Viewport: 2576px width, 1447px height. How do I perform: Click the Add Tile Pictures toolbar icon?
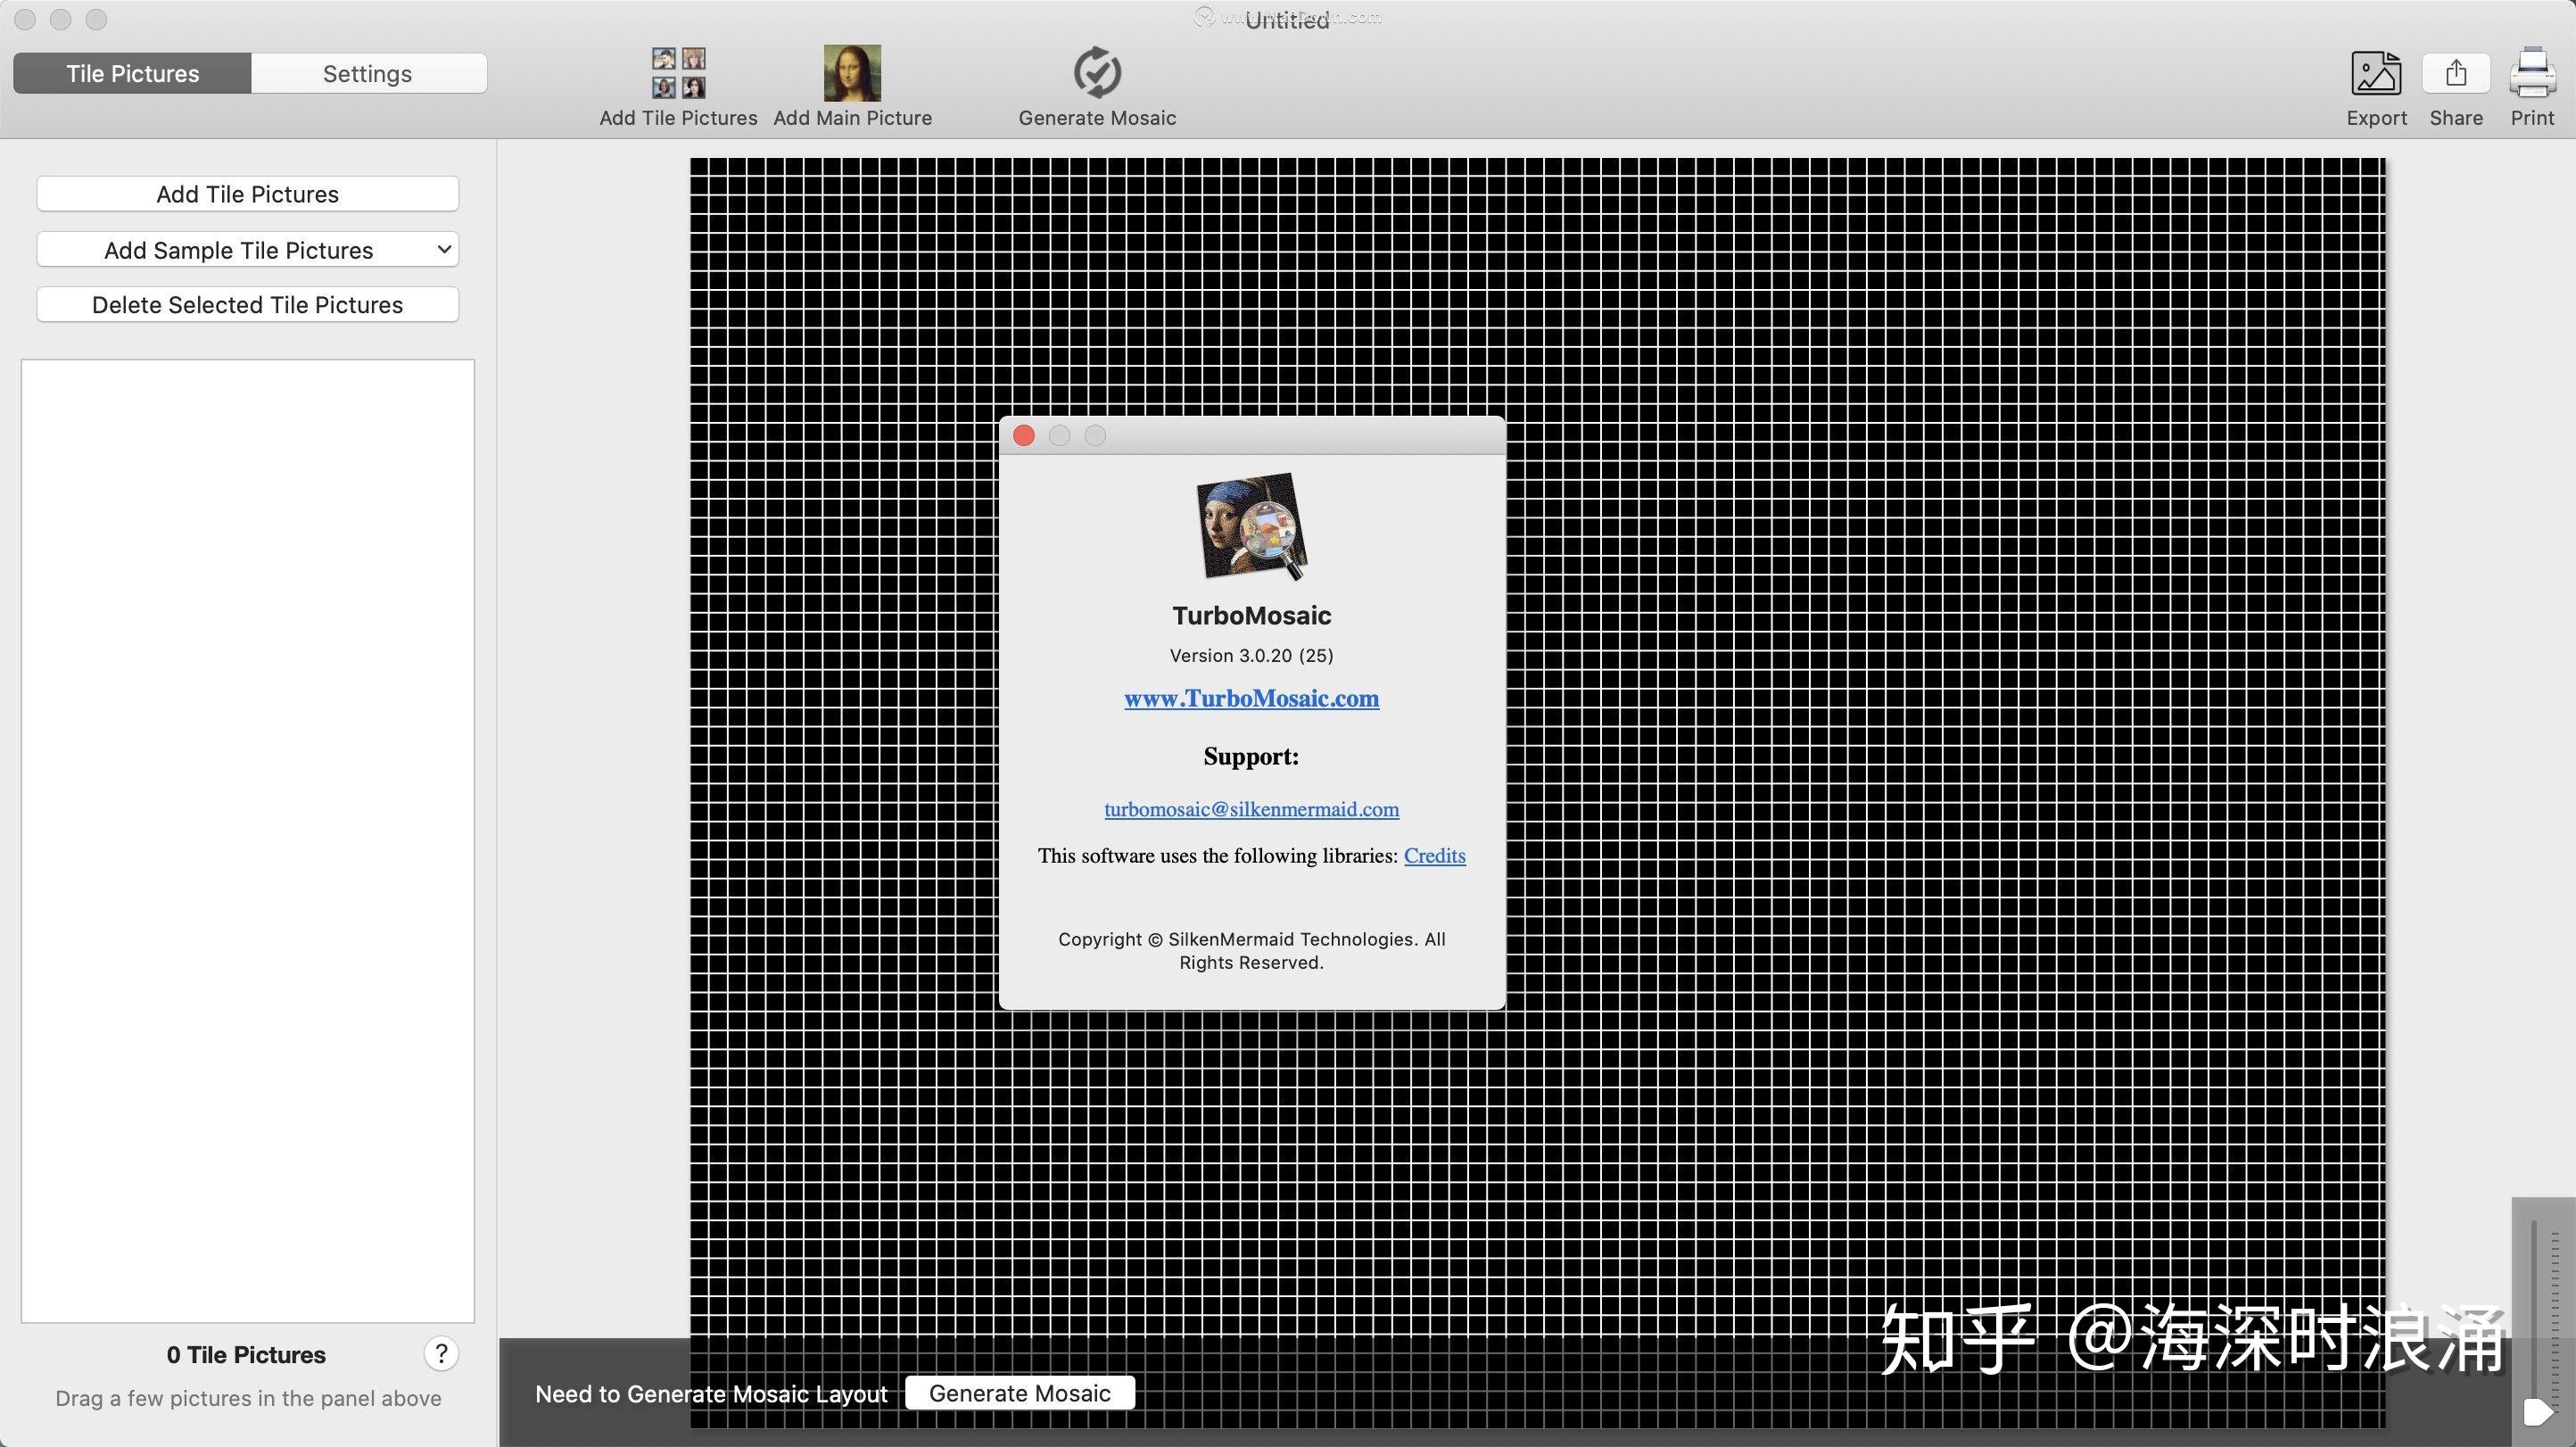(679, 73)
